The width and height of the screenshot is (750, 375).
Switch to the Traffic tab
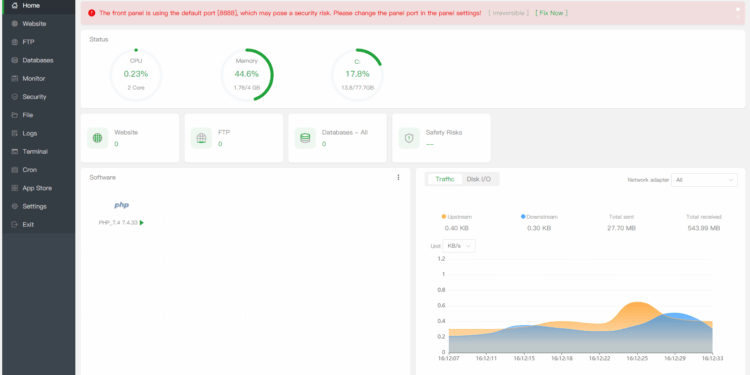point(445,179)
